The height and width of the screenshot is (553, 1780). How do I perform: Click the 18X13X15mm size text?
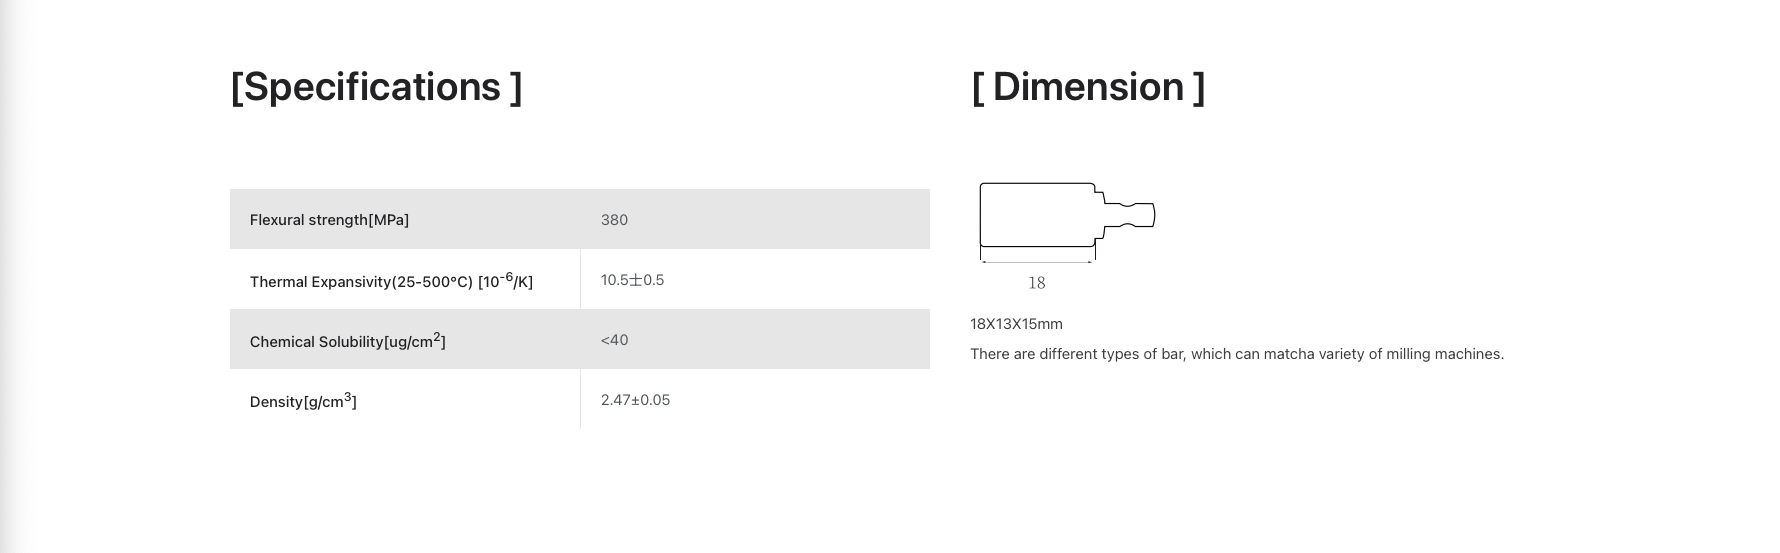pyautogui.click(x=1016, y=324)
